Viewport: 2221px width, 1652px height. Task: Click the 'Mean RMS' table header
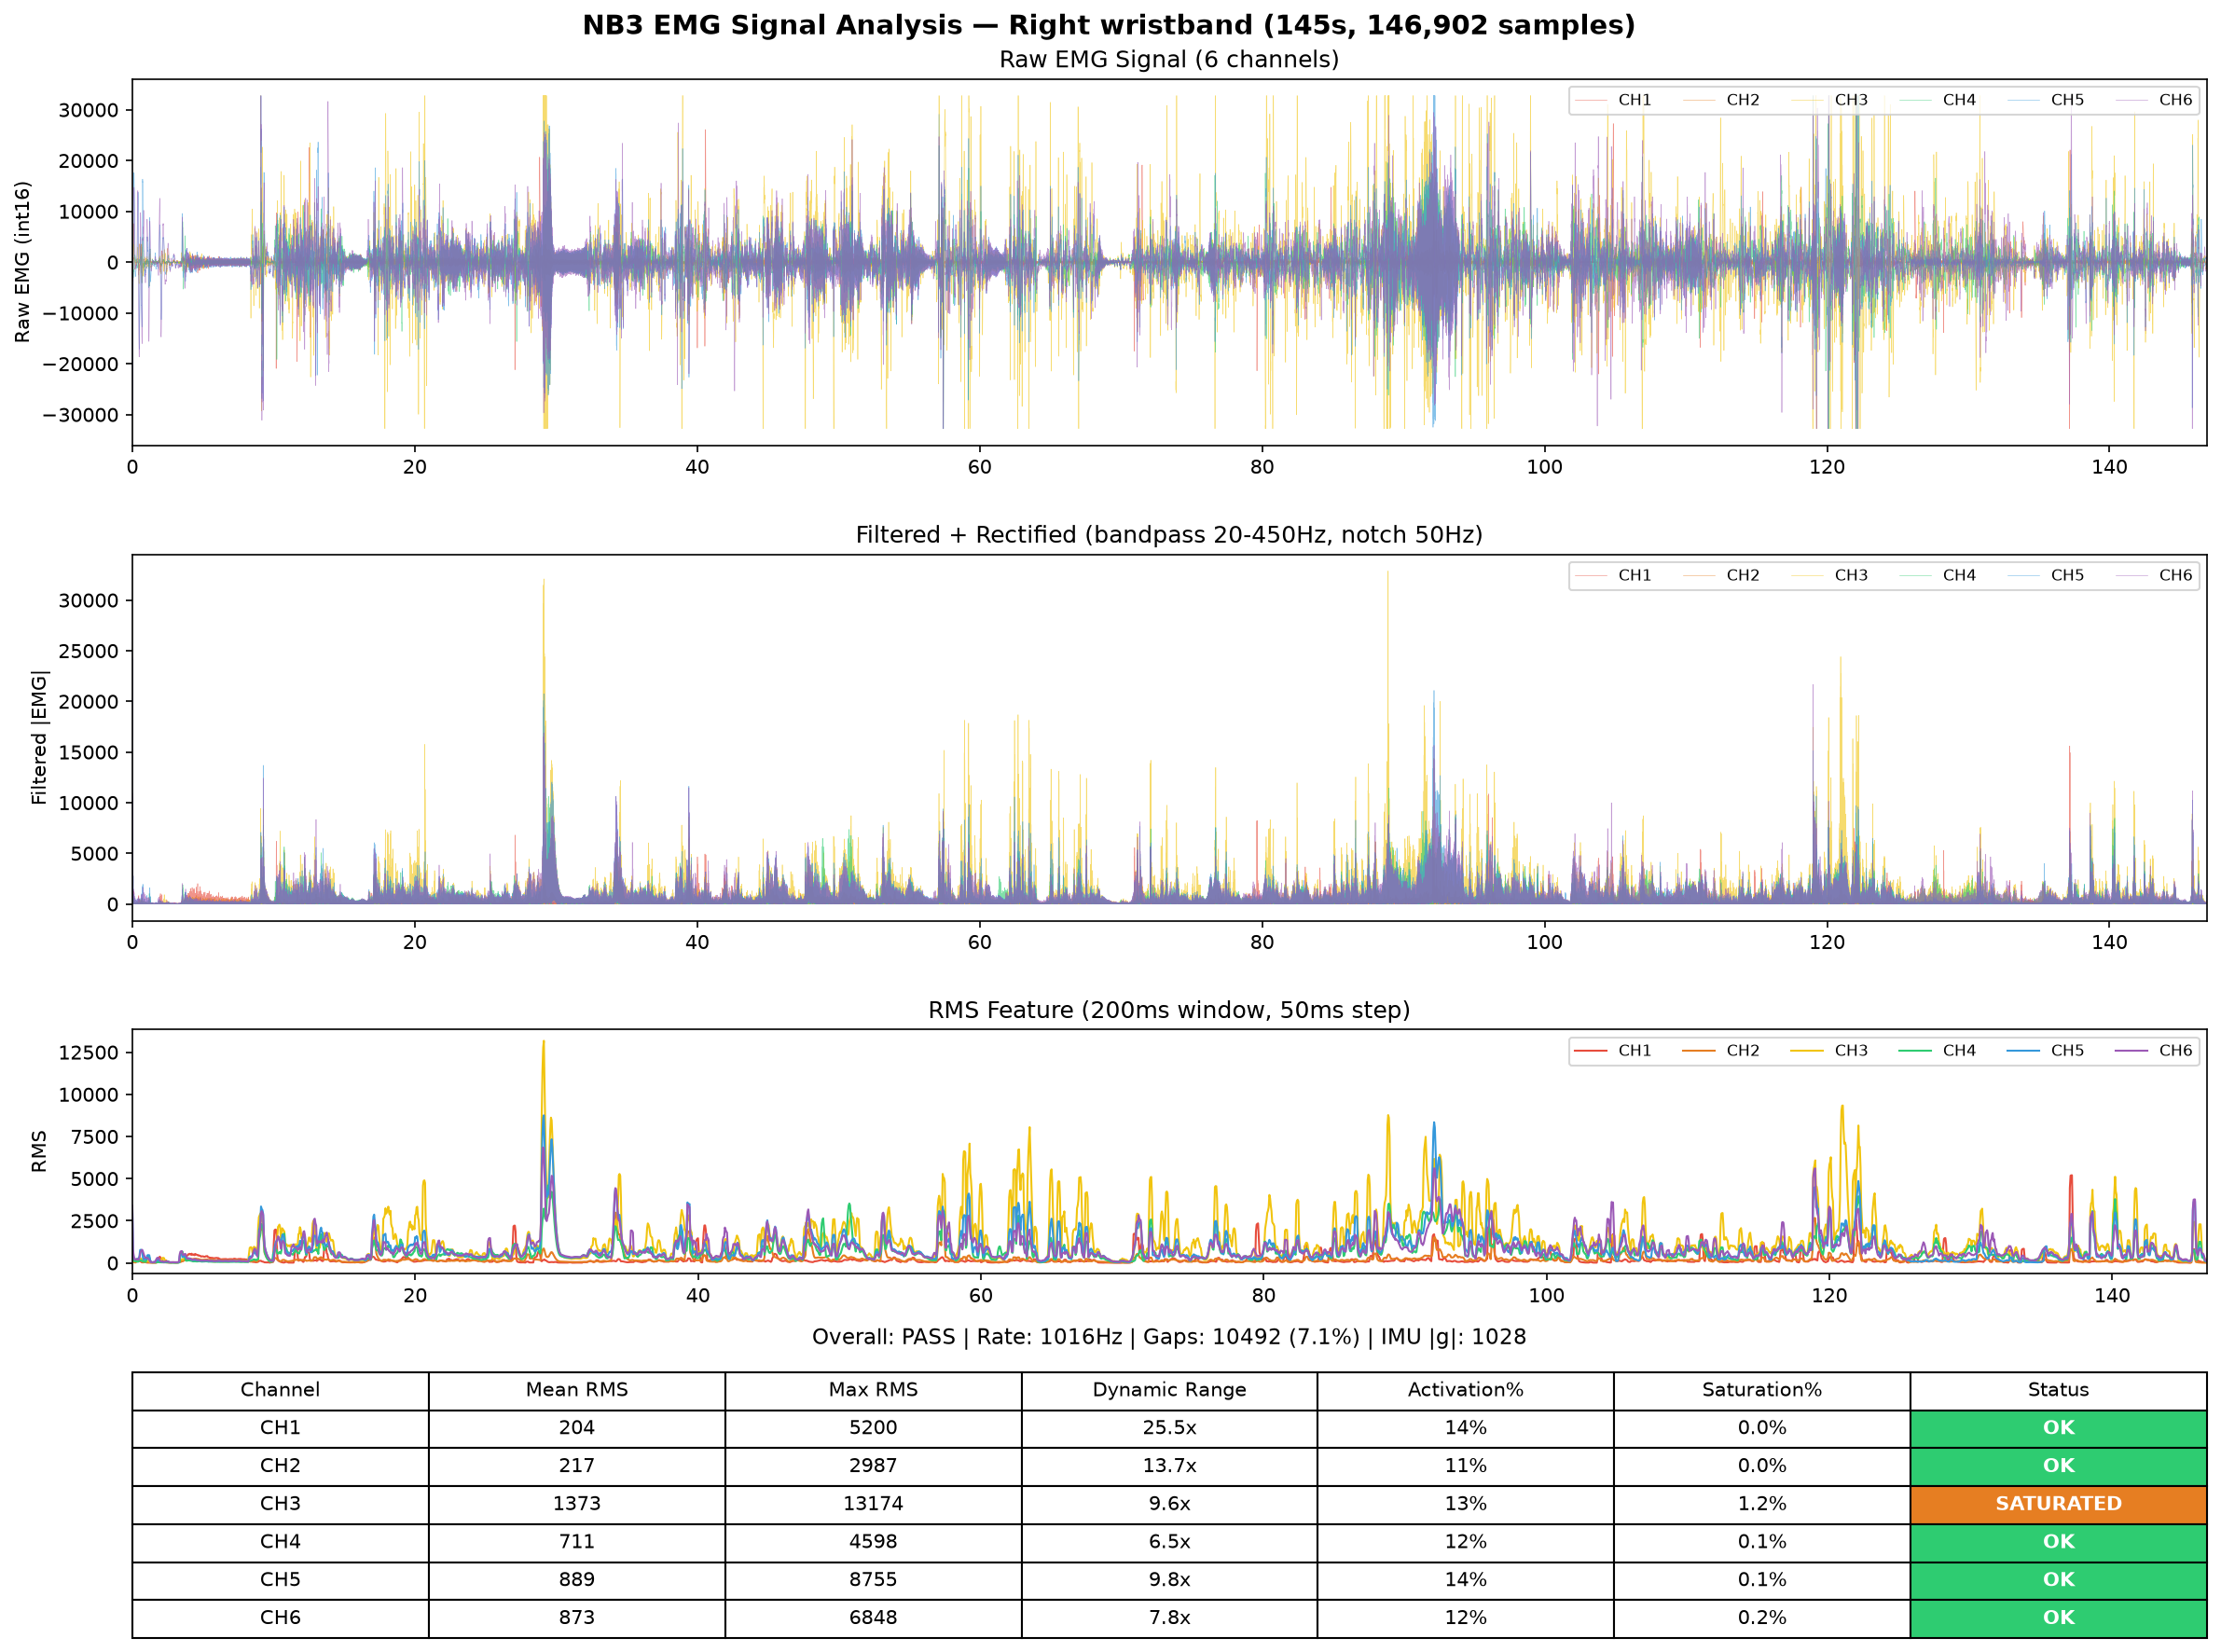click(x=577, y=1390)
